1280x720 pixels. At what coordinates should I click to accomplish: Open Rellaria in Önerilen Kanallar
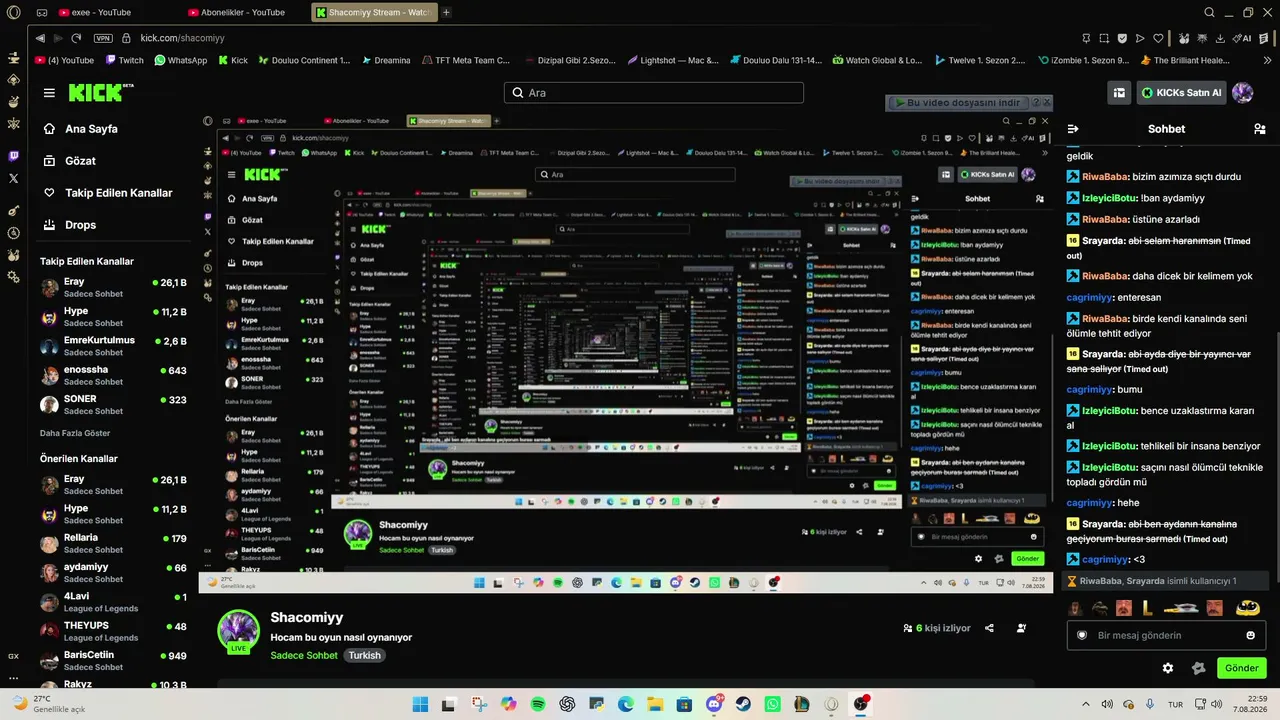[x=113, y=543]
